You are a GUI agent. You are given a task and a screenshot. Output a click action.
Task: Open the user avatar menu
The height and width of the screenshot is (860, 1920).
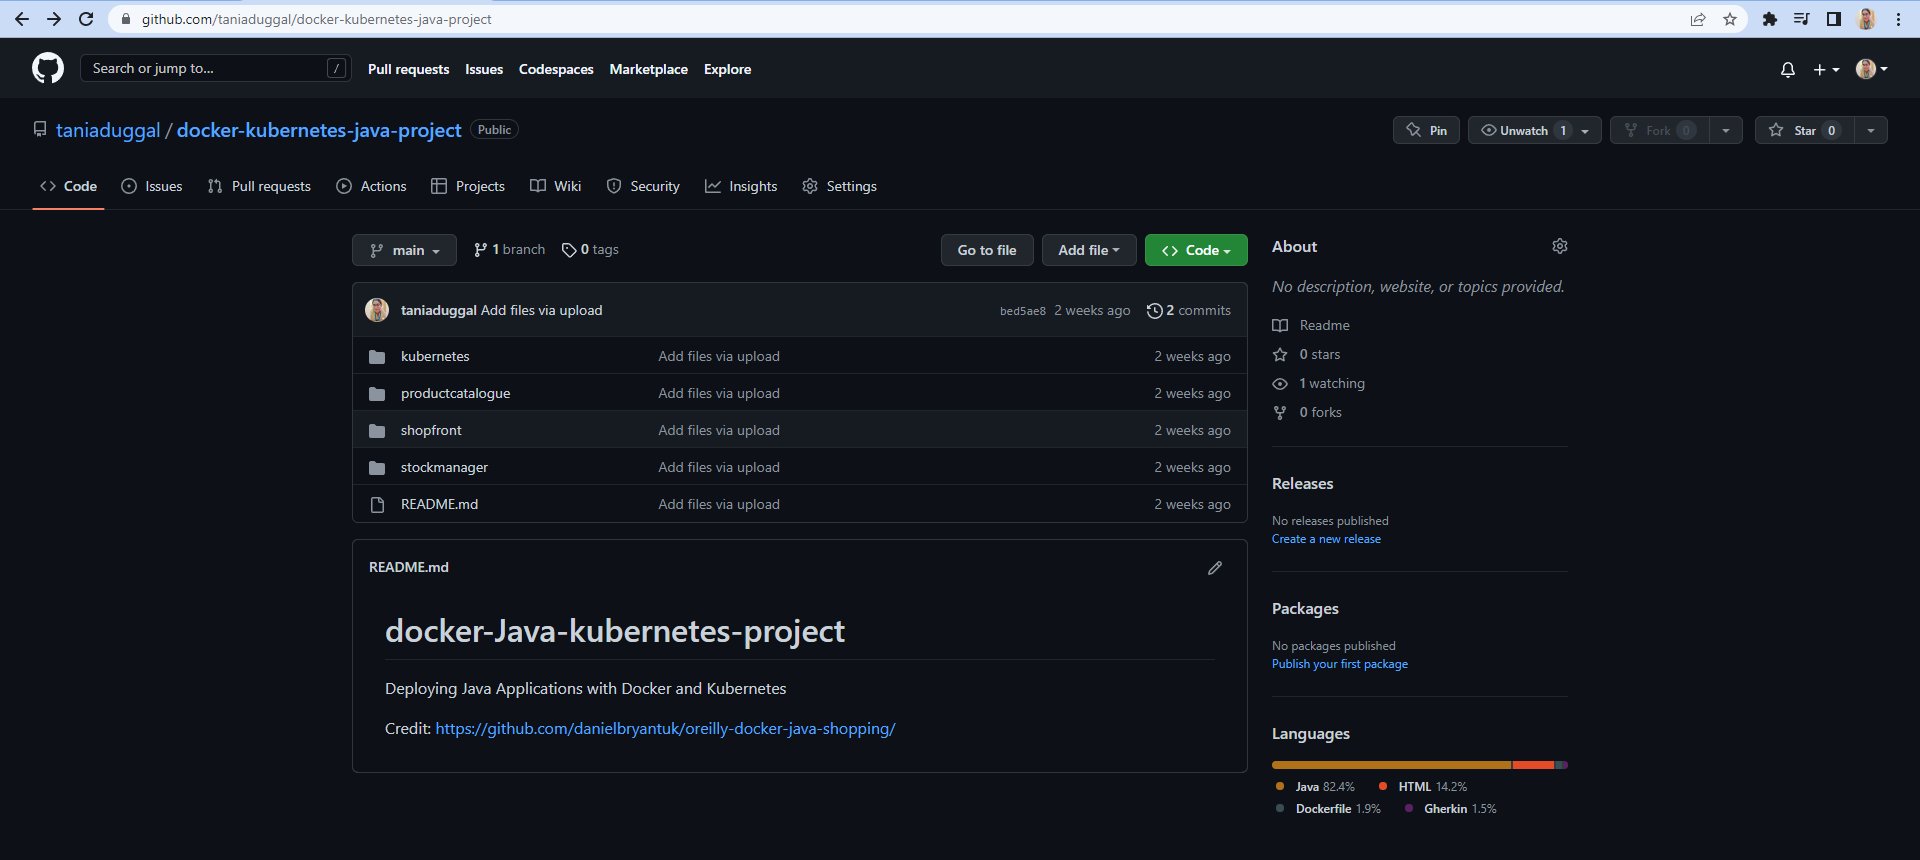click(x=1871, y=69)
